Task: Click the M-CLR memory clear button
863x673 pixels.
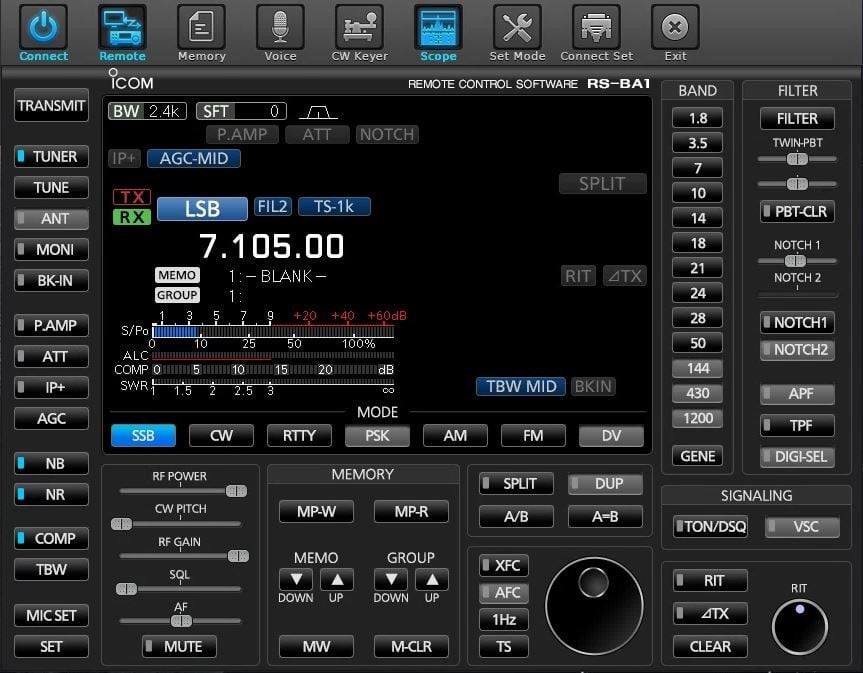Action: point(411,646)
